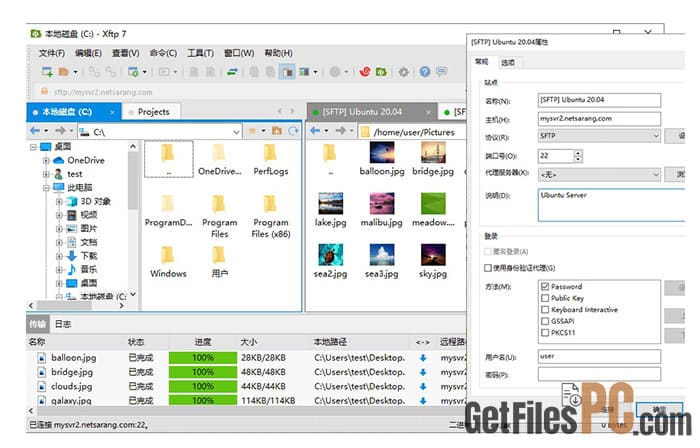Check 使用身份验证代理(G) checkbox
The height and width of the screenshot is (448, 700).
pos(488,268)
